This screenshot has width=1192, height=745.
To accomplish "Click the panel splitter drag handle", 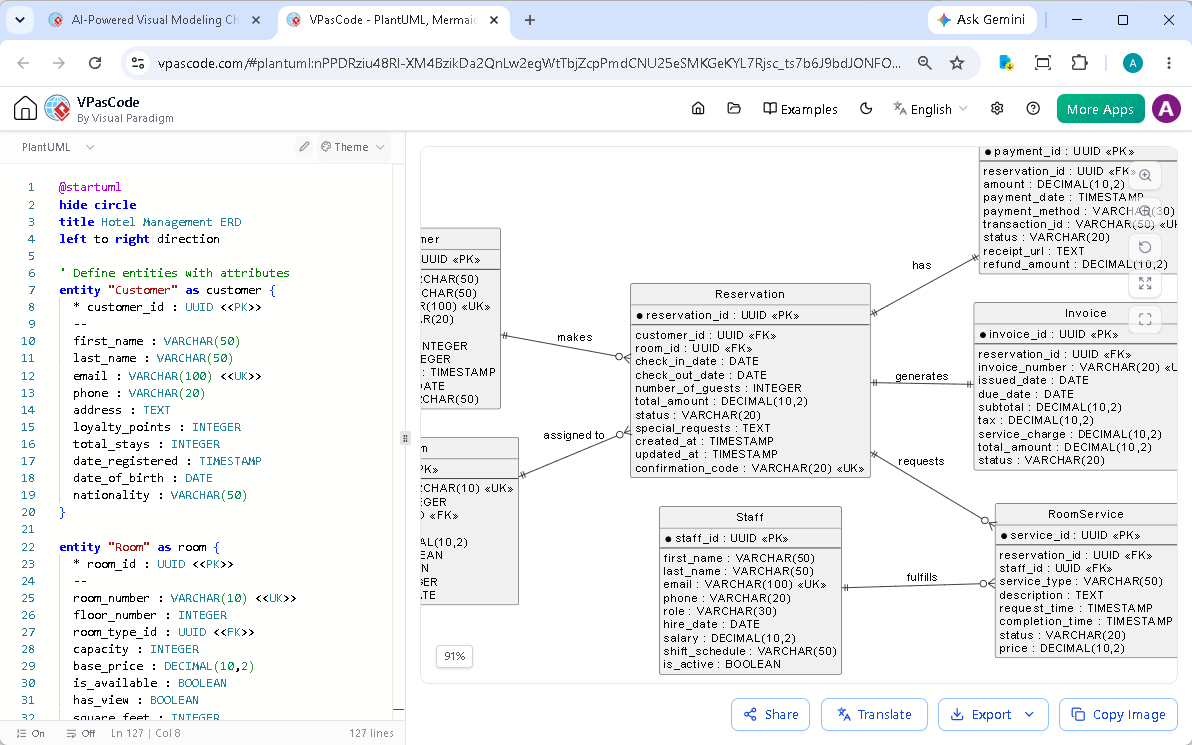I will point(405,438).
